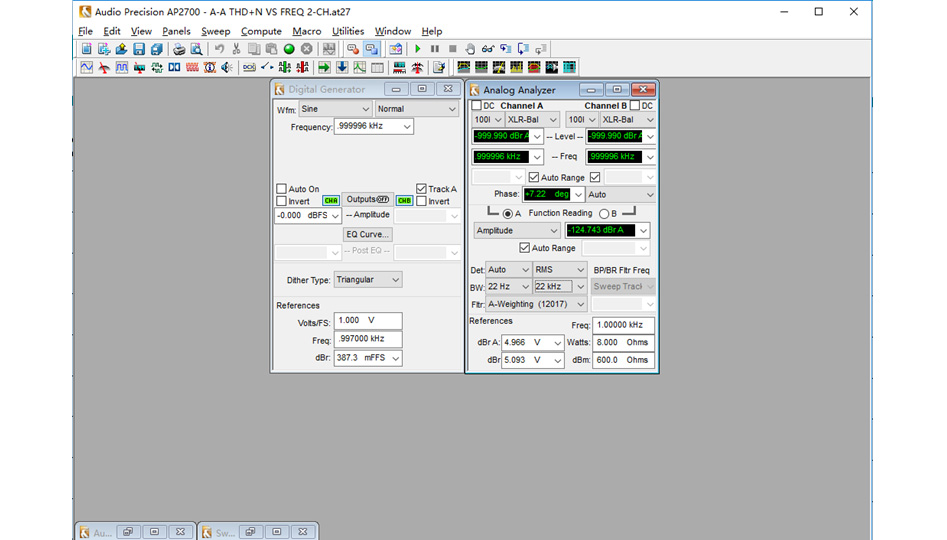947x540 pixels.
Task: Click the speaker Headphone/Speaker panel icon
Action: [227, 67]
